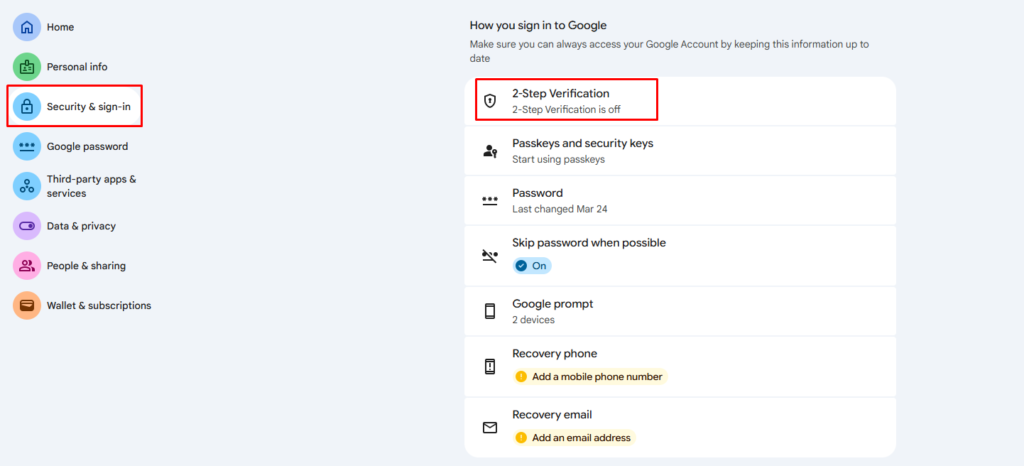The image size is (1024, 466).
Task: Click '2 devices' text
Action: pyautogui.click(x=534, y=320)
